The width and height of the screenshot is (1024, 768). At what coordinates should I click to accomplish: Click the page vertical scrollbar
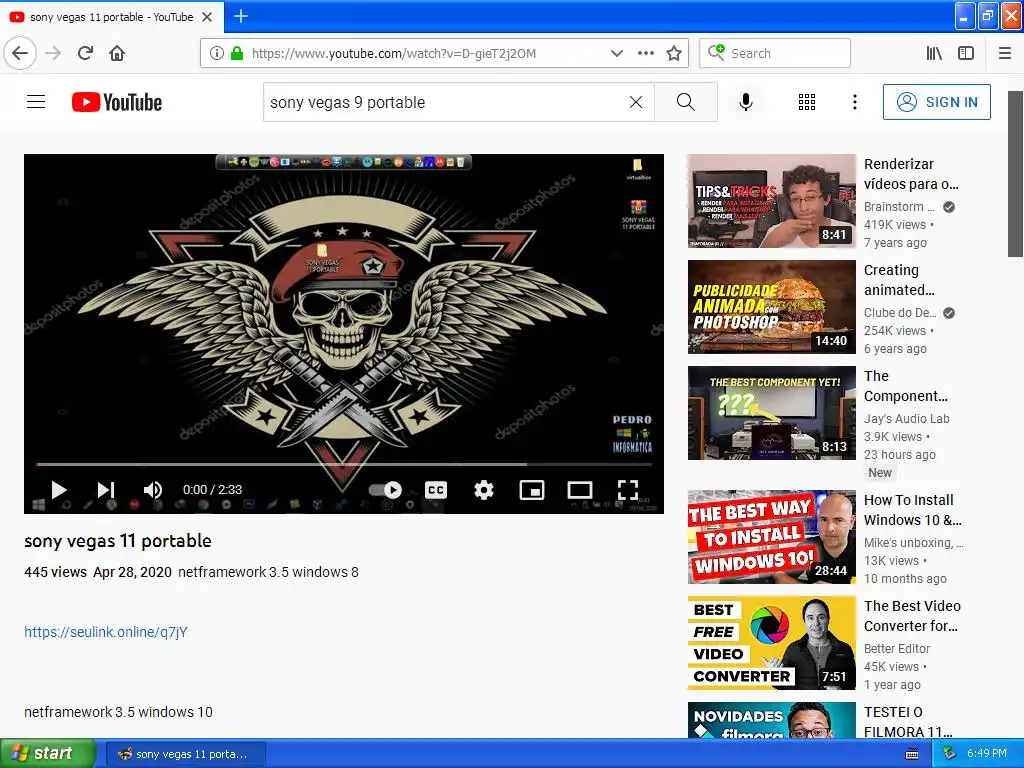click(x=1015, y=174)
